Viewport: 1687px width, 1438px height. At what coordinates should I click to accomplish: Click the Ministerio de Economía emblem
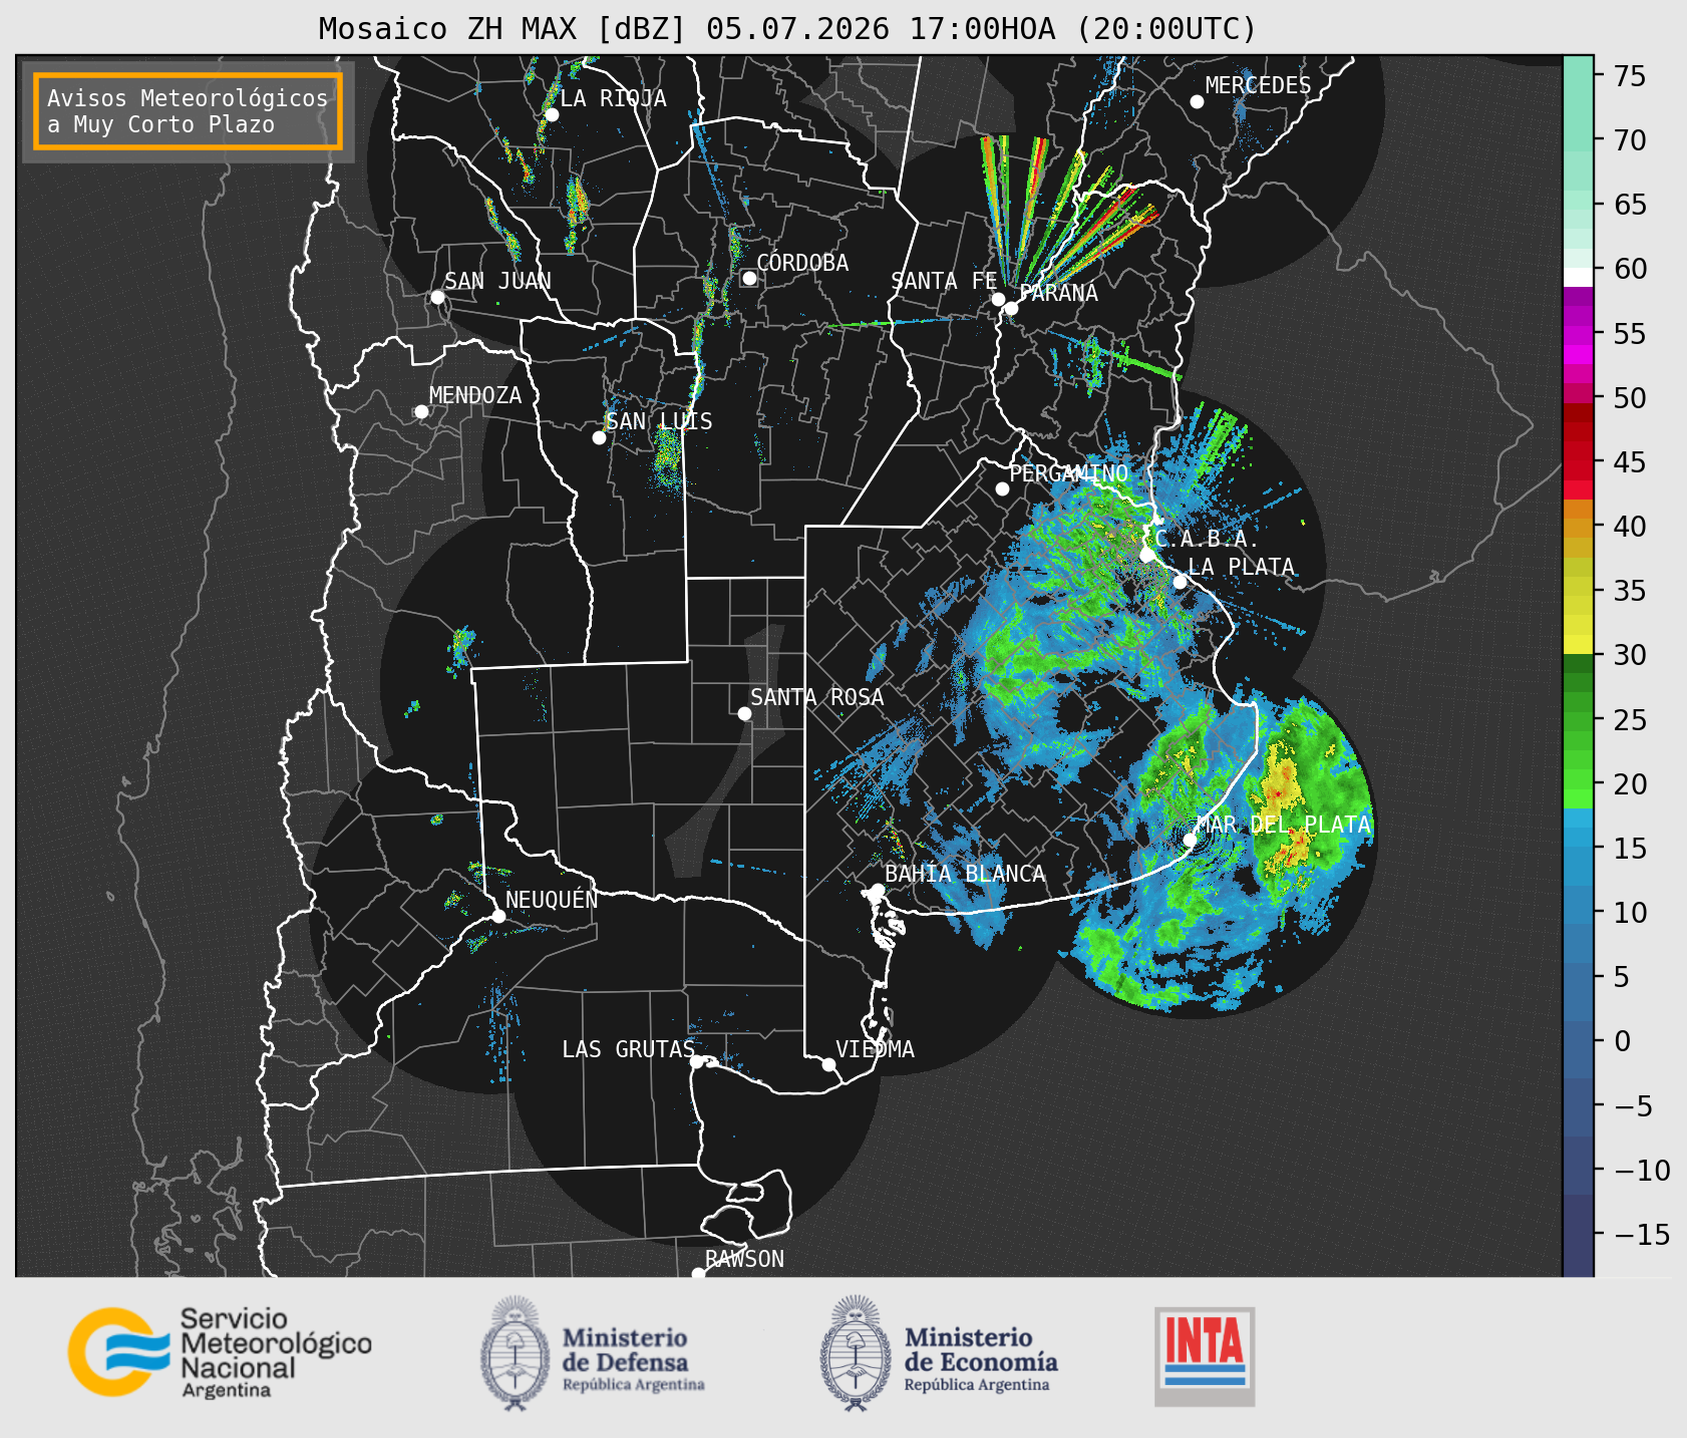pyautogui.click(x=854, y=1353)
